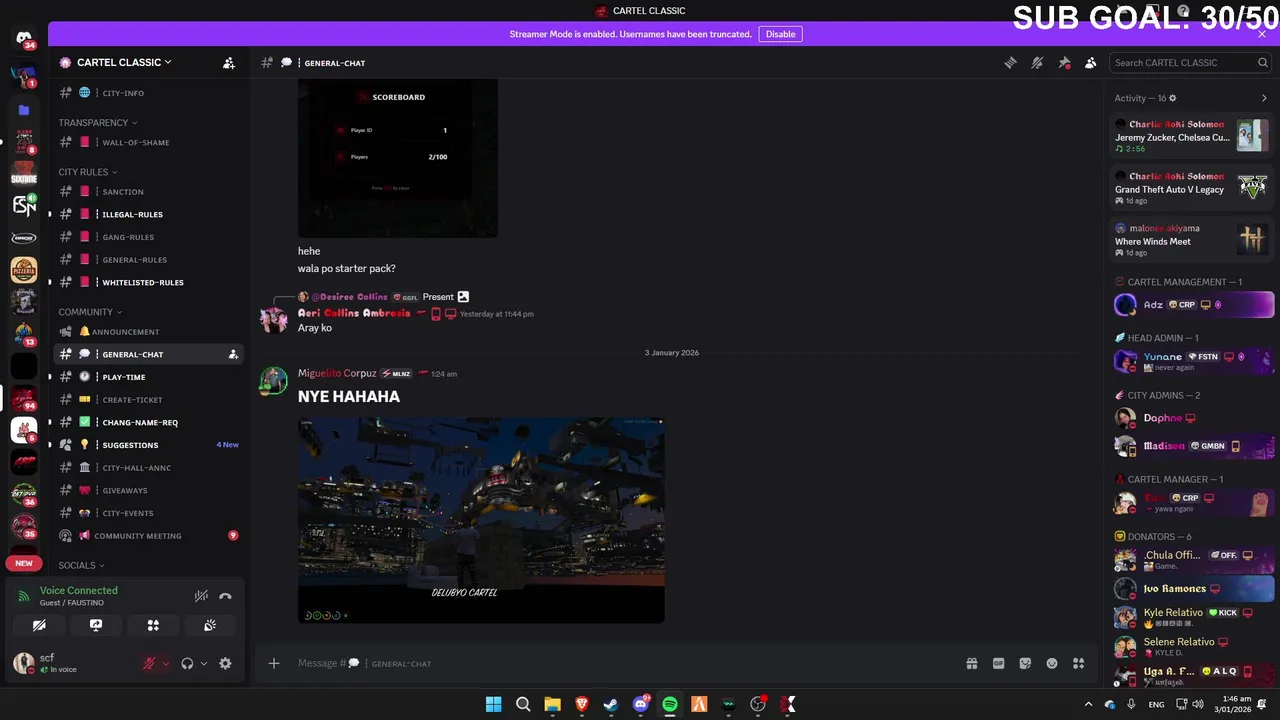Open Windows Start menu

[x=493, y=705]
